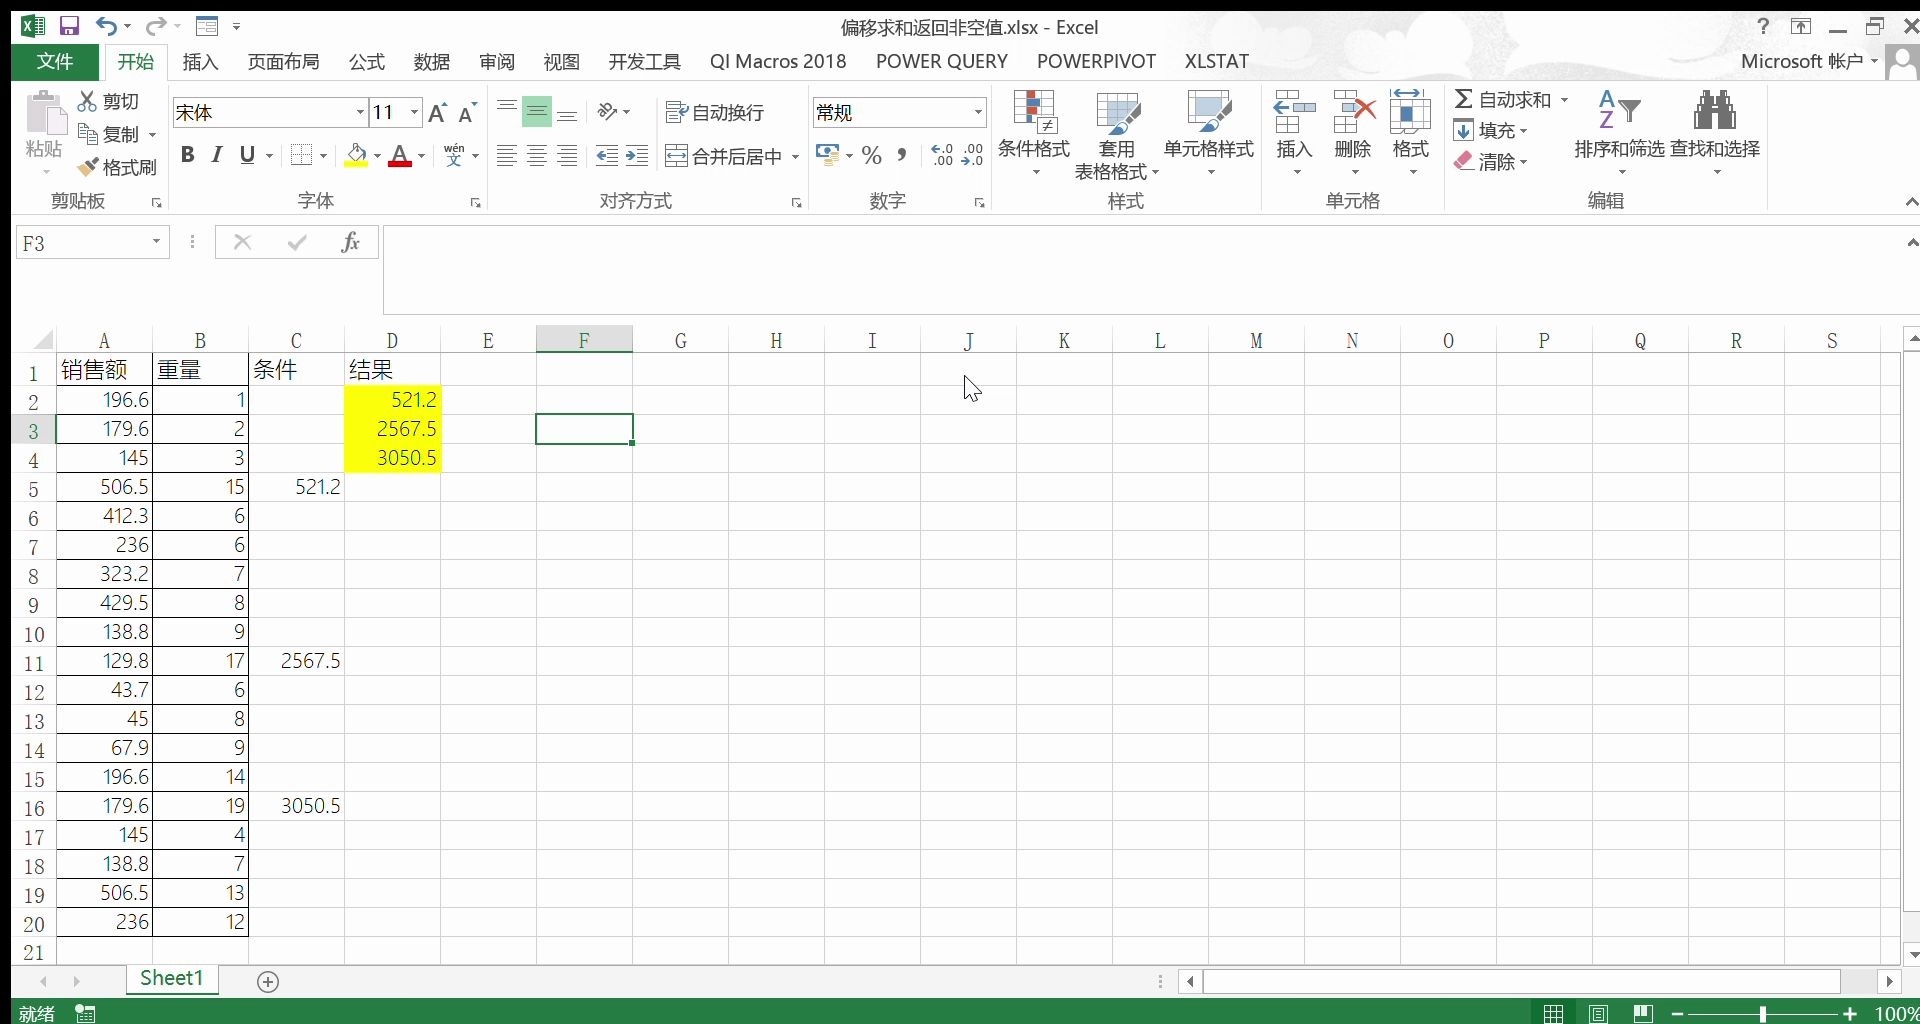This screenshot has width=1920, height=1024.
Task: Click the formula bar input area
Action: (1140, 269)
